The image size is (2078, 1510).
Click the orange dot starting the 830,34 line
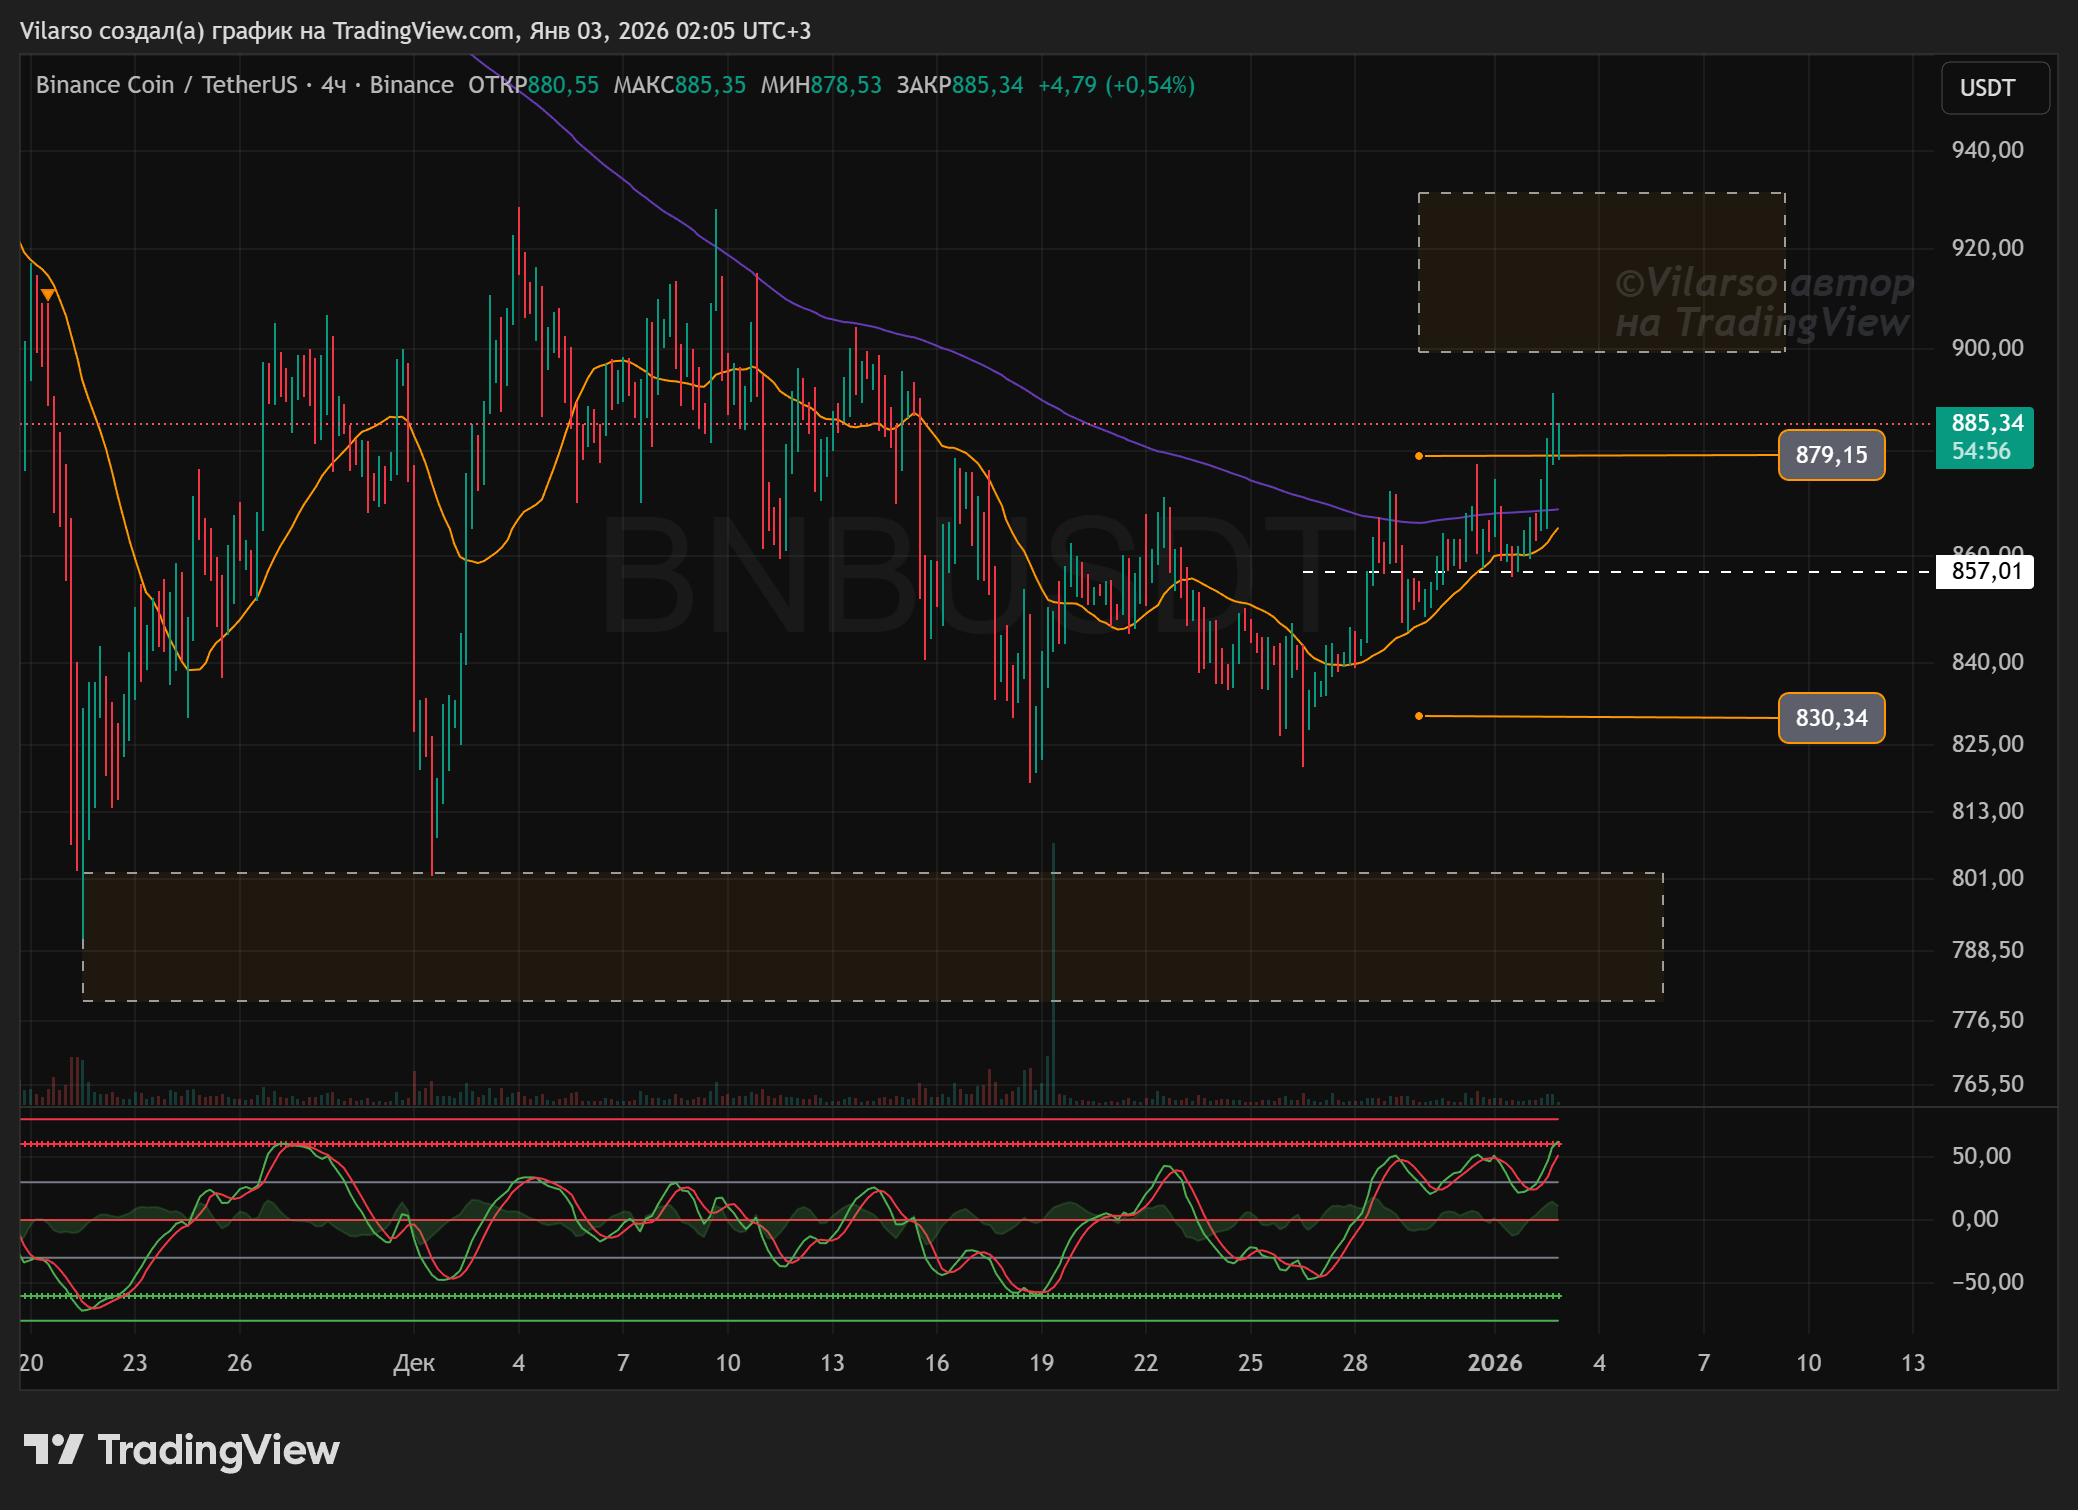[1419, 716]
